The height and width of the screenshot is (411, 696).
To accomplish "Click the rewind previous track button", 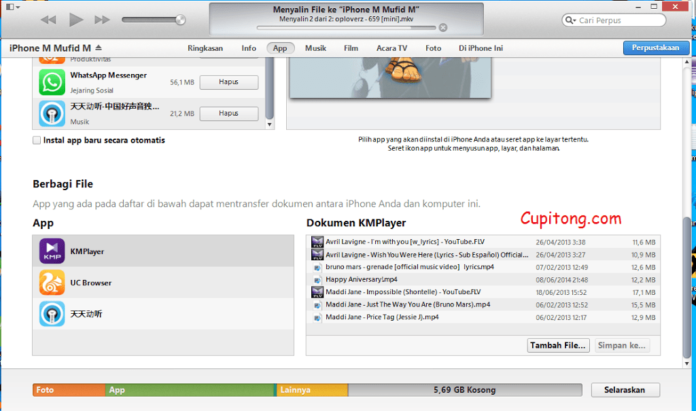I will pos(48,20).
